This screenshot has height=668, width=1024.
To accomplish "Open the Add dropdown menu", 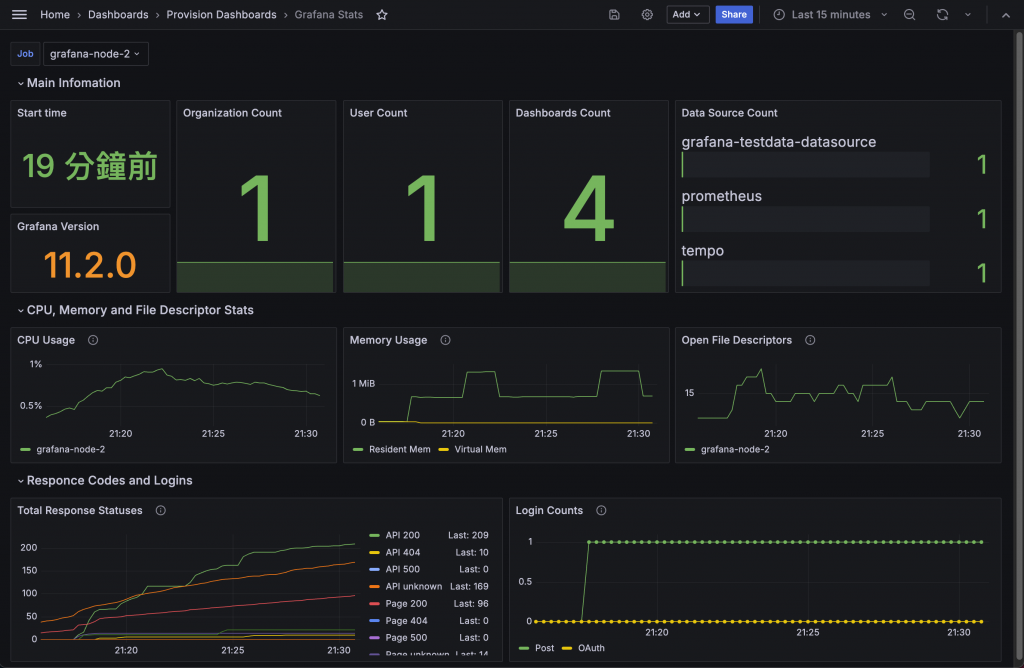I will pos(688,14).
